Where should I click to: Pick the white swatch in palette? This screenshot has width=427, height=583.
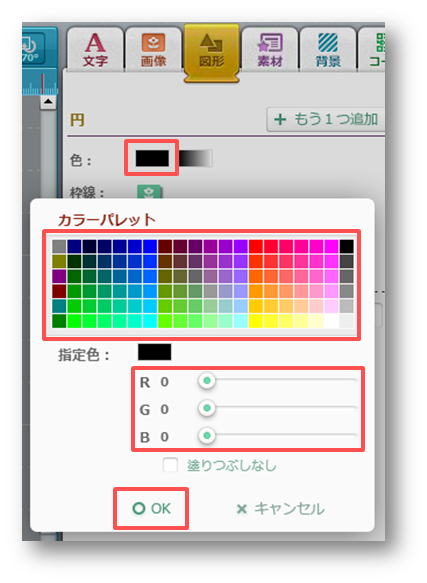pos(331,321)
